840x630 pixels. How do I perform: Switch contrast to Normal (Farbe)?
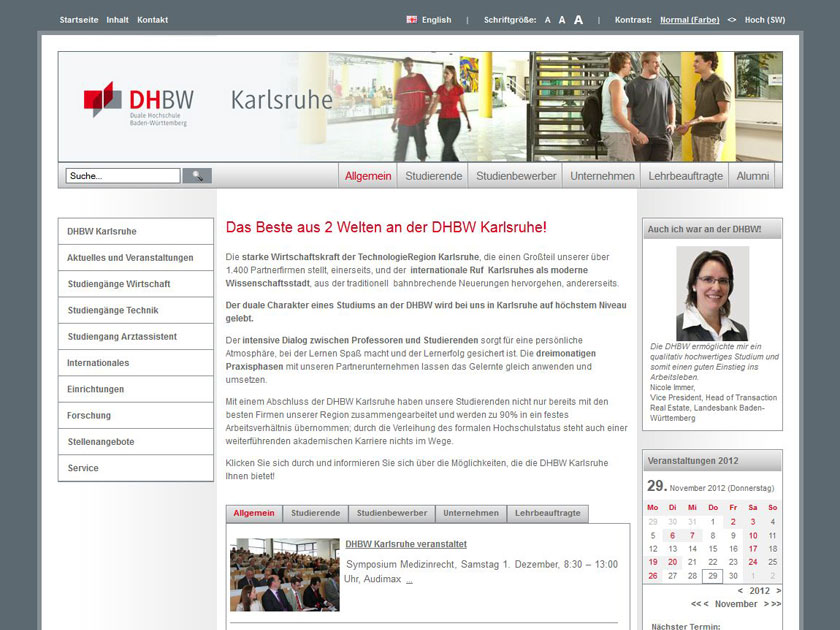point(689,20)
